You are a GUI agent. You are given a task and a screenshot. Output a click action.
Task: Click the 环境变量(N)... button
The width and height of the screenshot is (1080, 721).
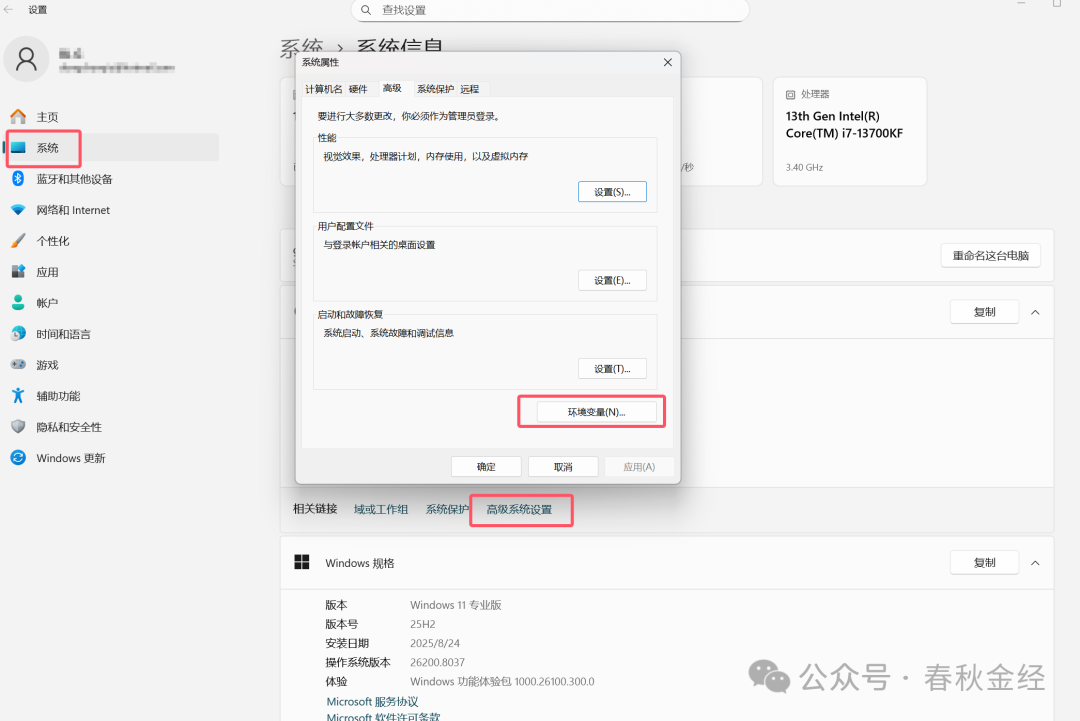(596, 412)
